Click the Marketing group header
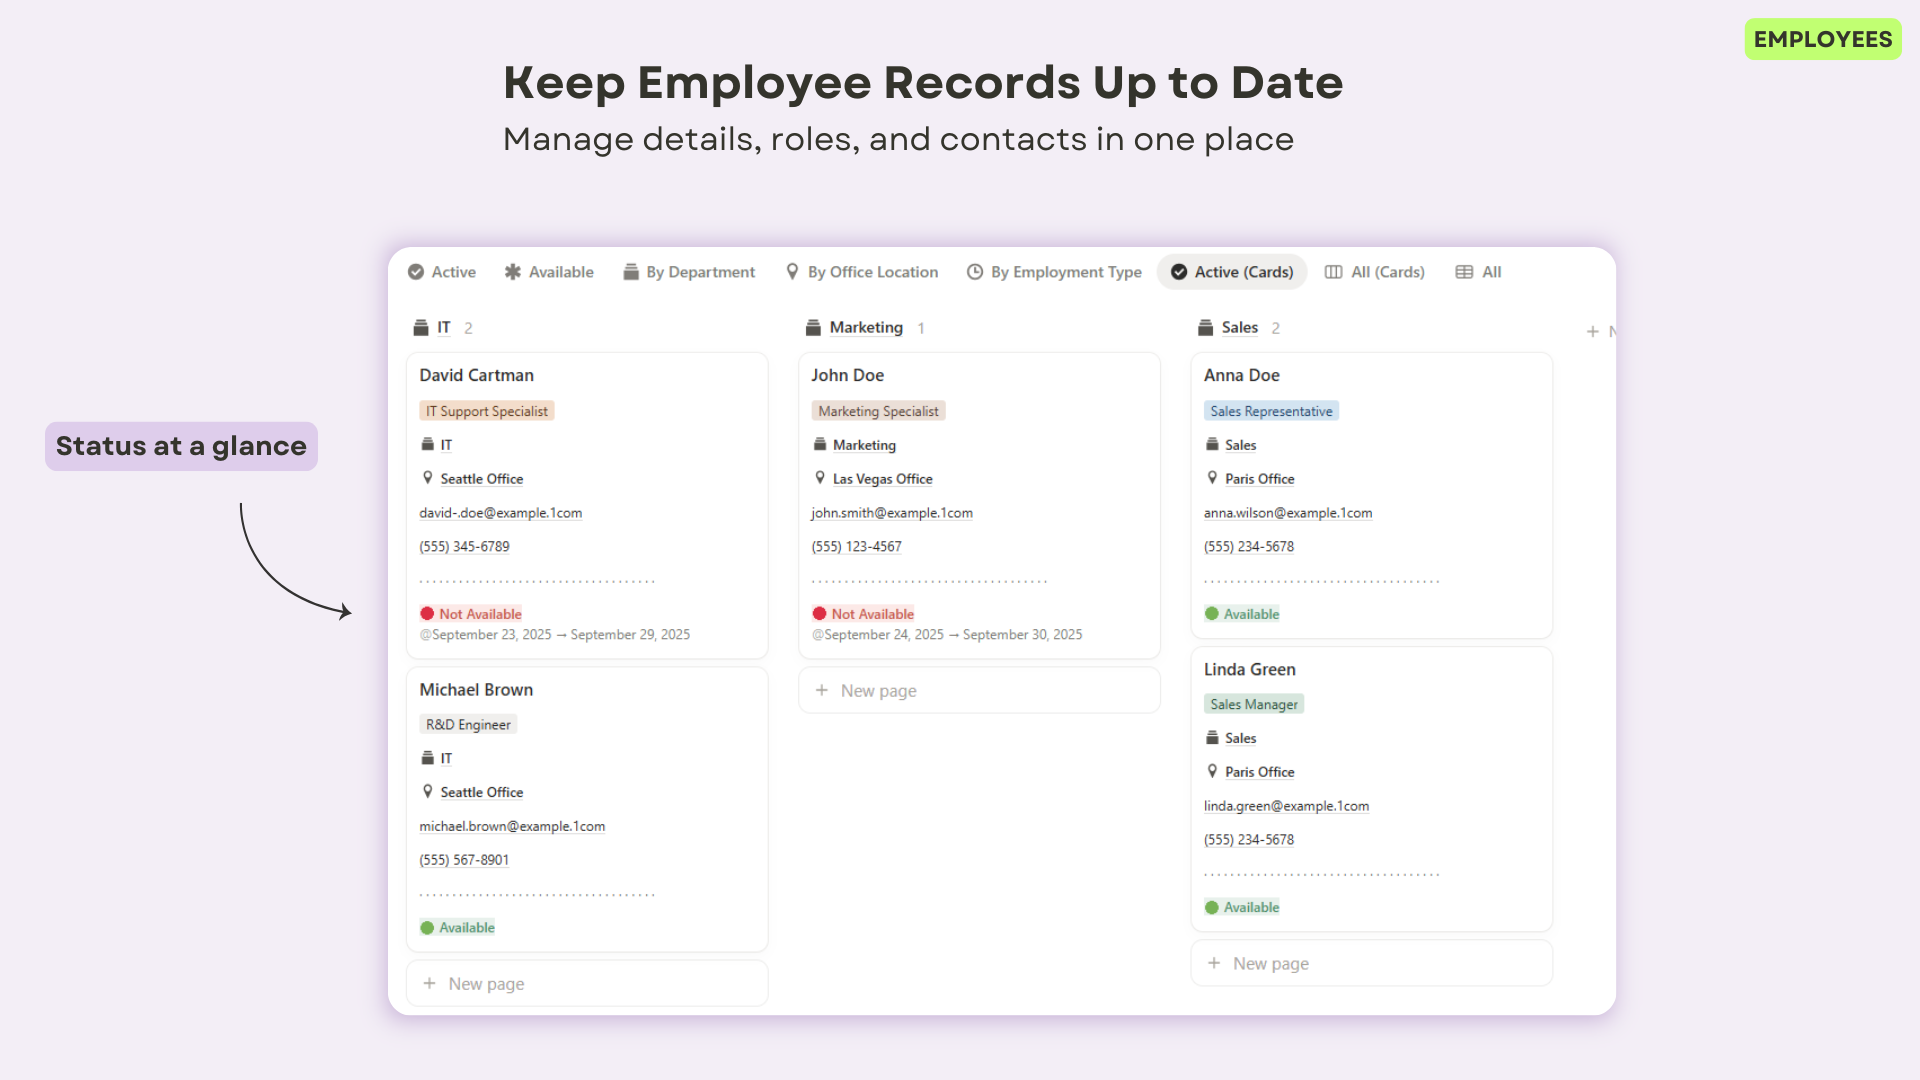The width and height of the screenshot is (1920, 1080). coord(866,328)
